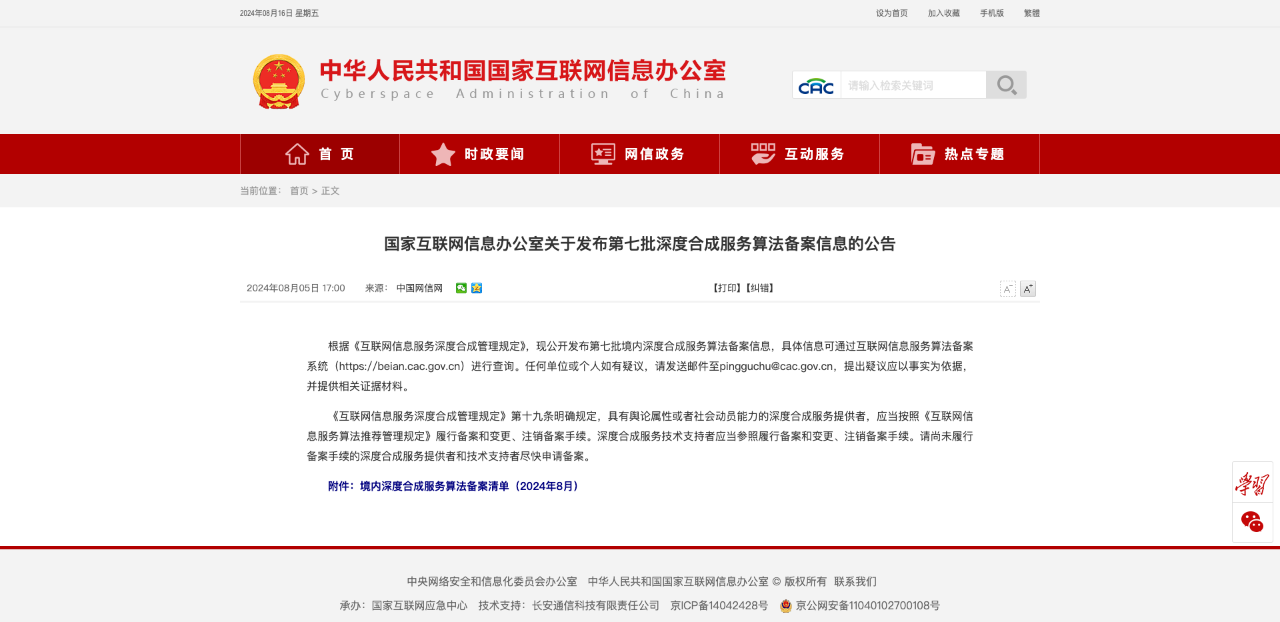
Task: Share article via QQ Zone star icon
Action: 477,288
